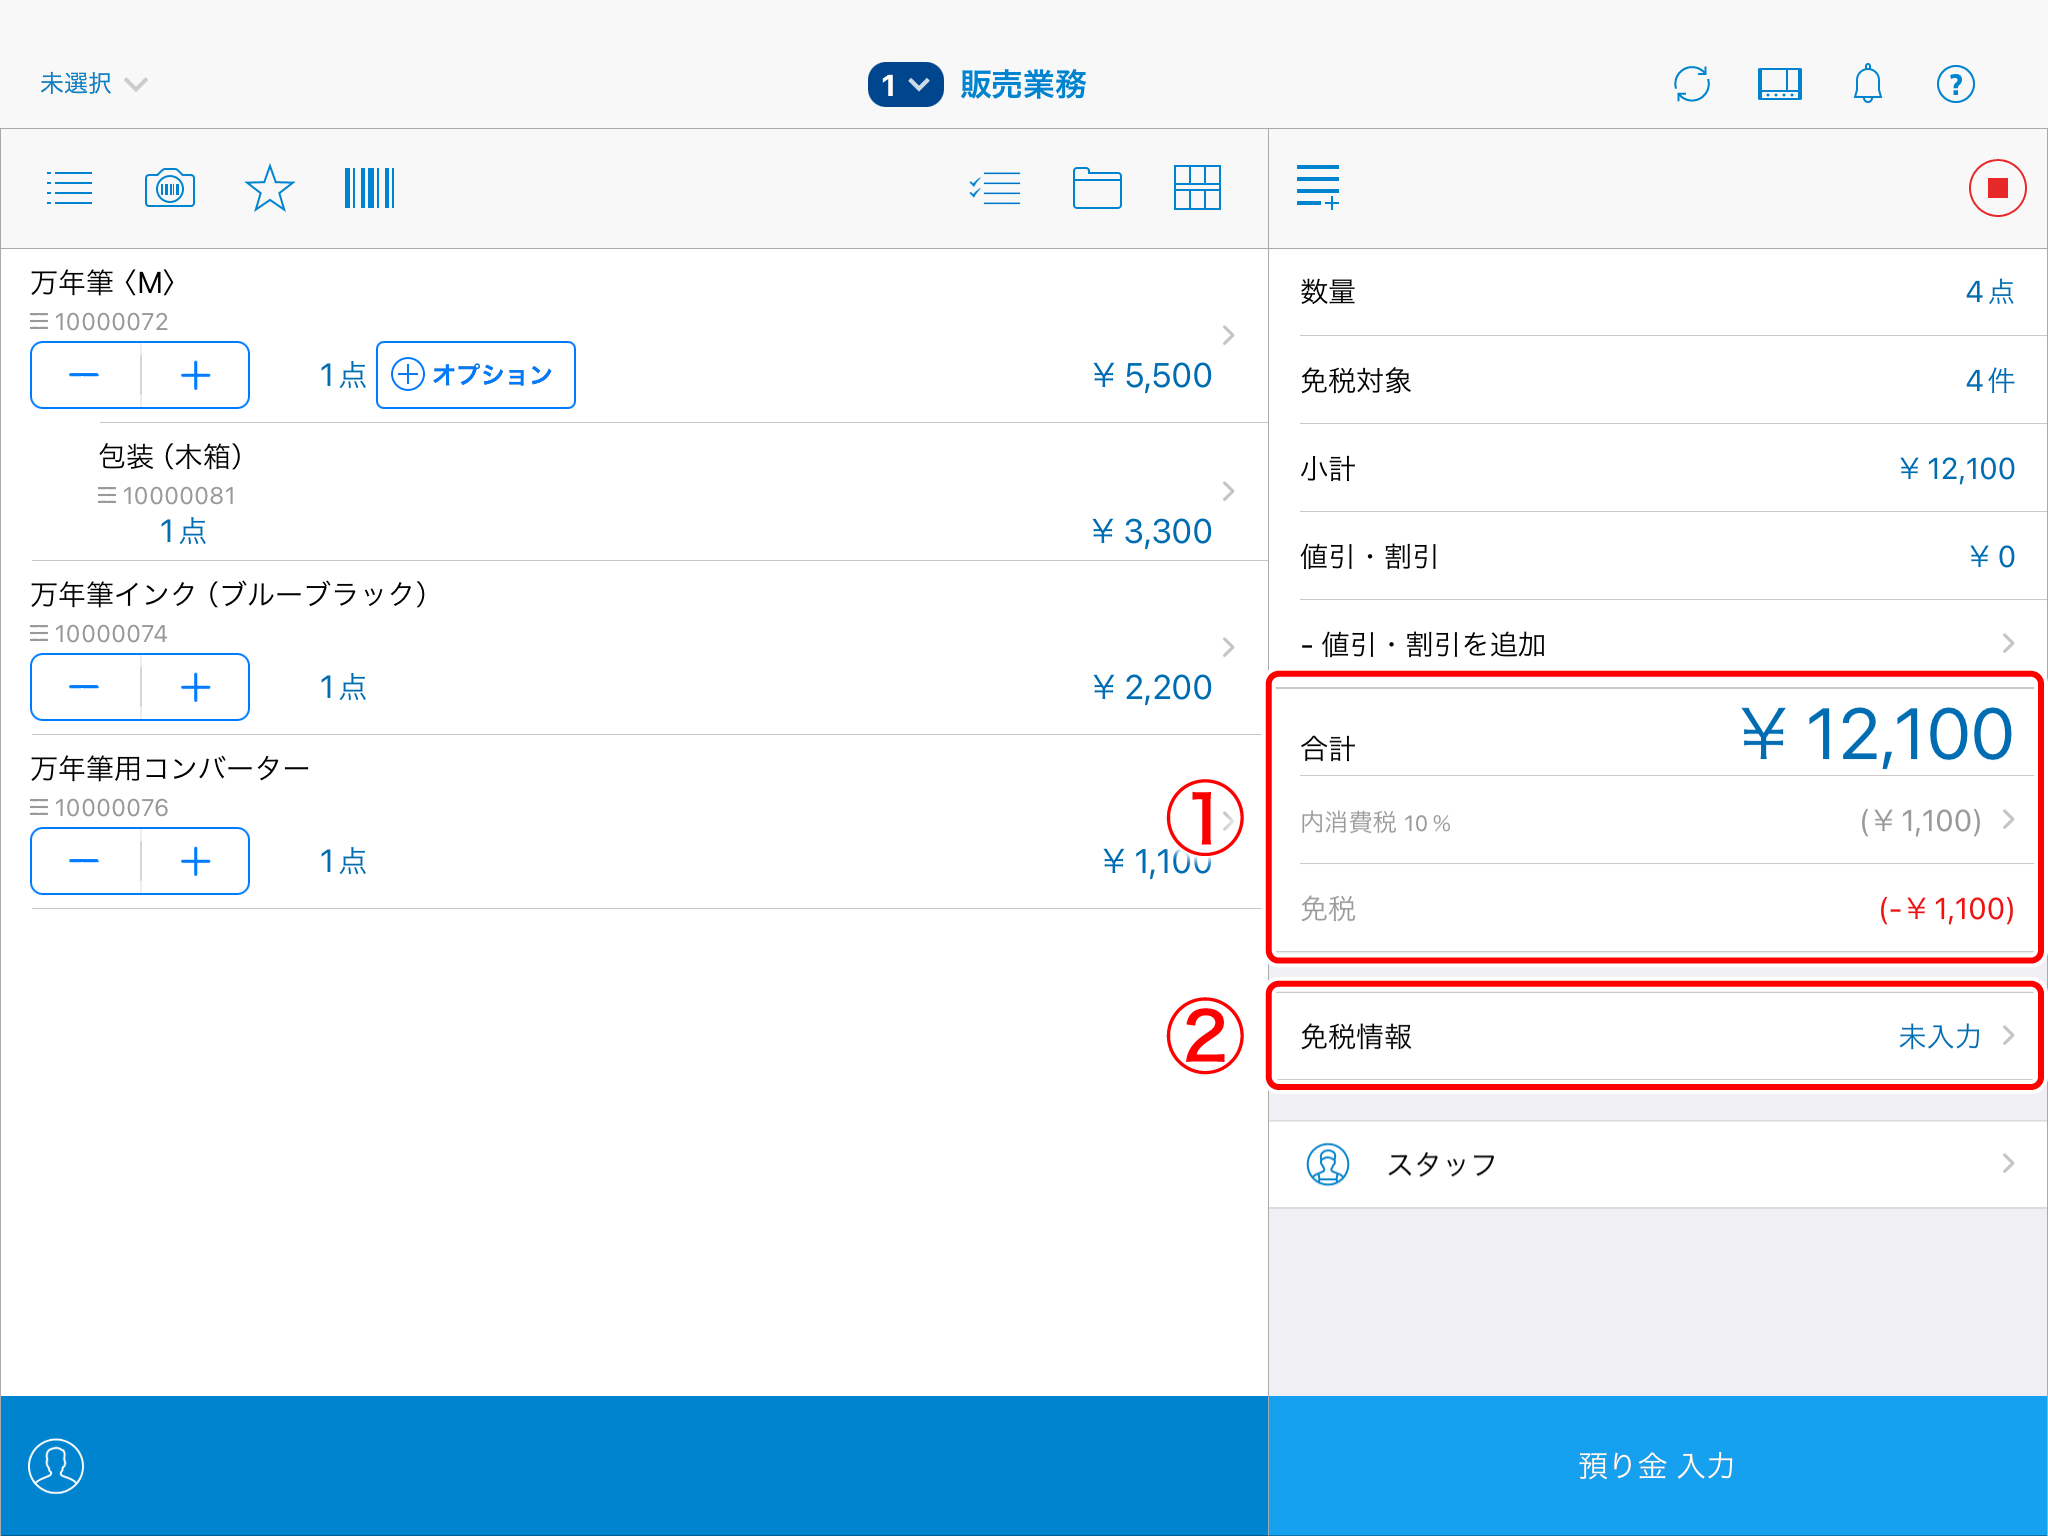The image size is (2048, 1536).
Task: Tap the customer icon in bottom bar
Action: click(x=56, y=1466)
